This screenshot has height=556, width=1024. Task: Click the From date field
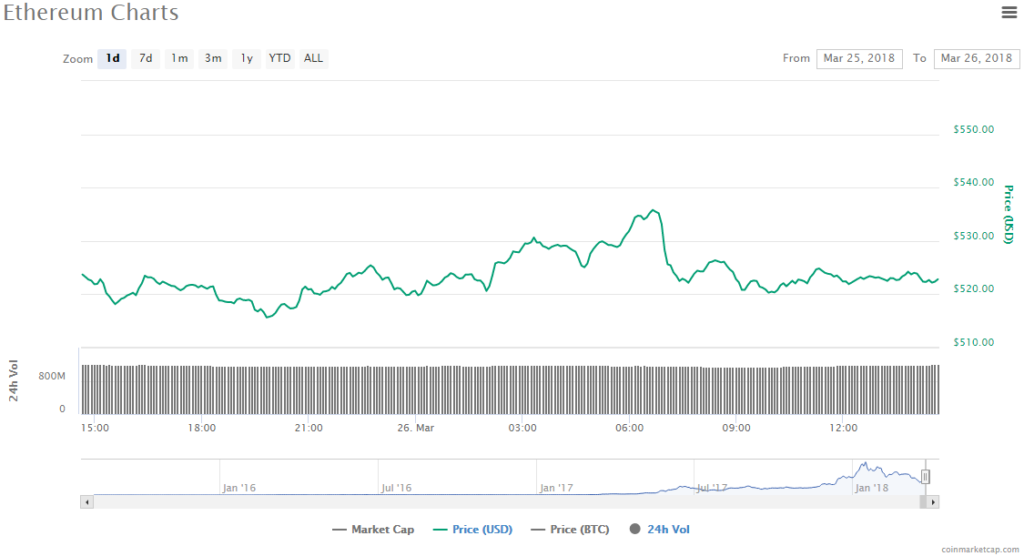coord(859,58)
